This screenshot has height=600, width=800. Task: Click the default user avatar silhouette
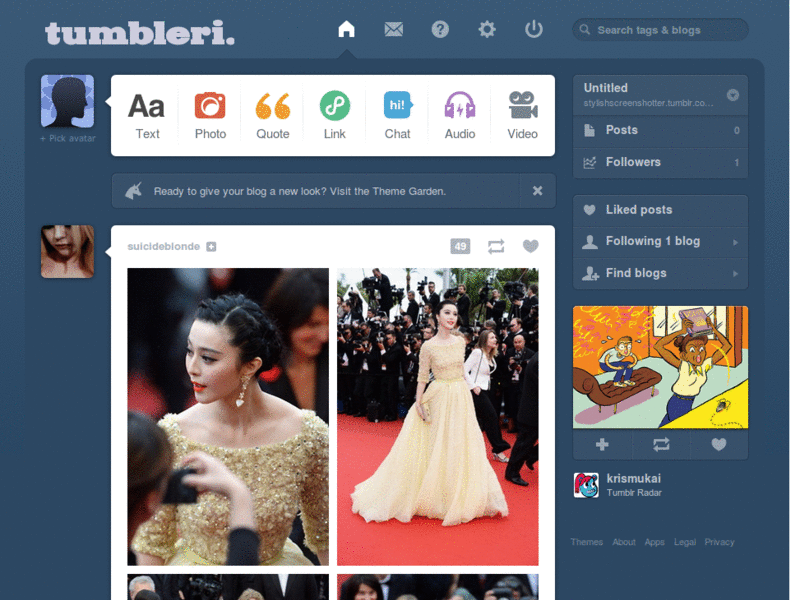67,101
